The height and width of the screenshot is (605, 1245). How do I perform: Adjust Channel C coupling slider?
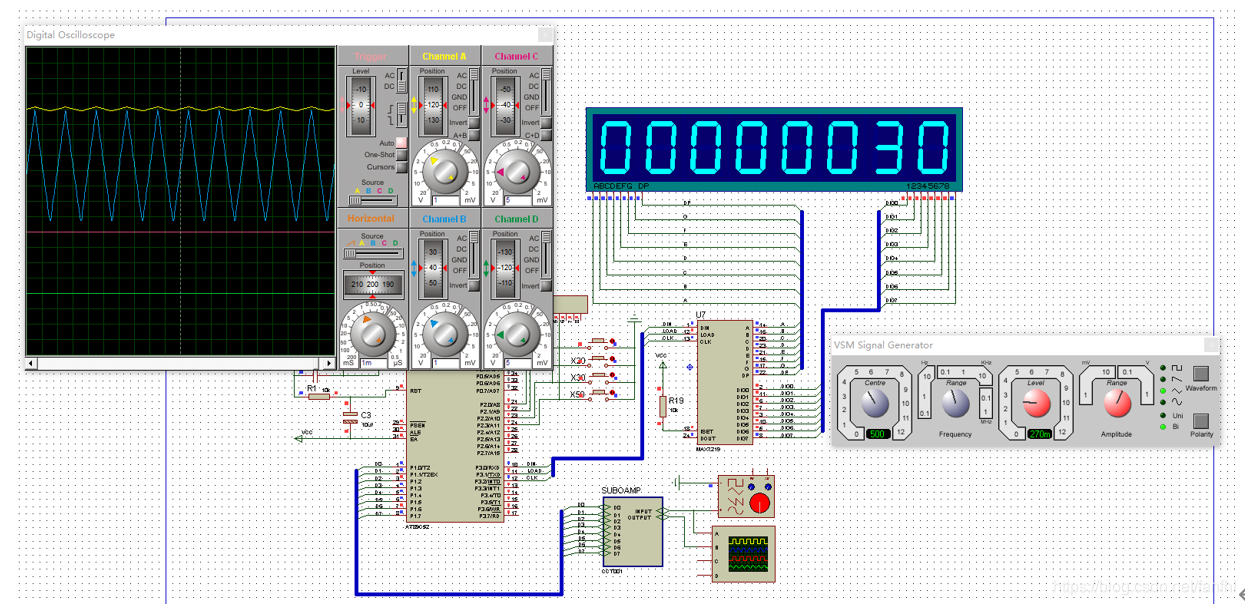point(546,92)
